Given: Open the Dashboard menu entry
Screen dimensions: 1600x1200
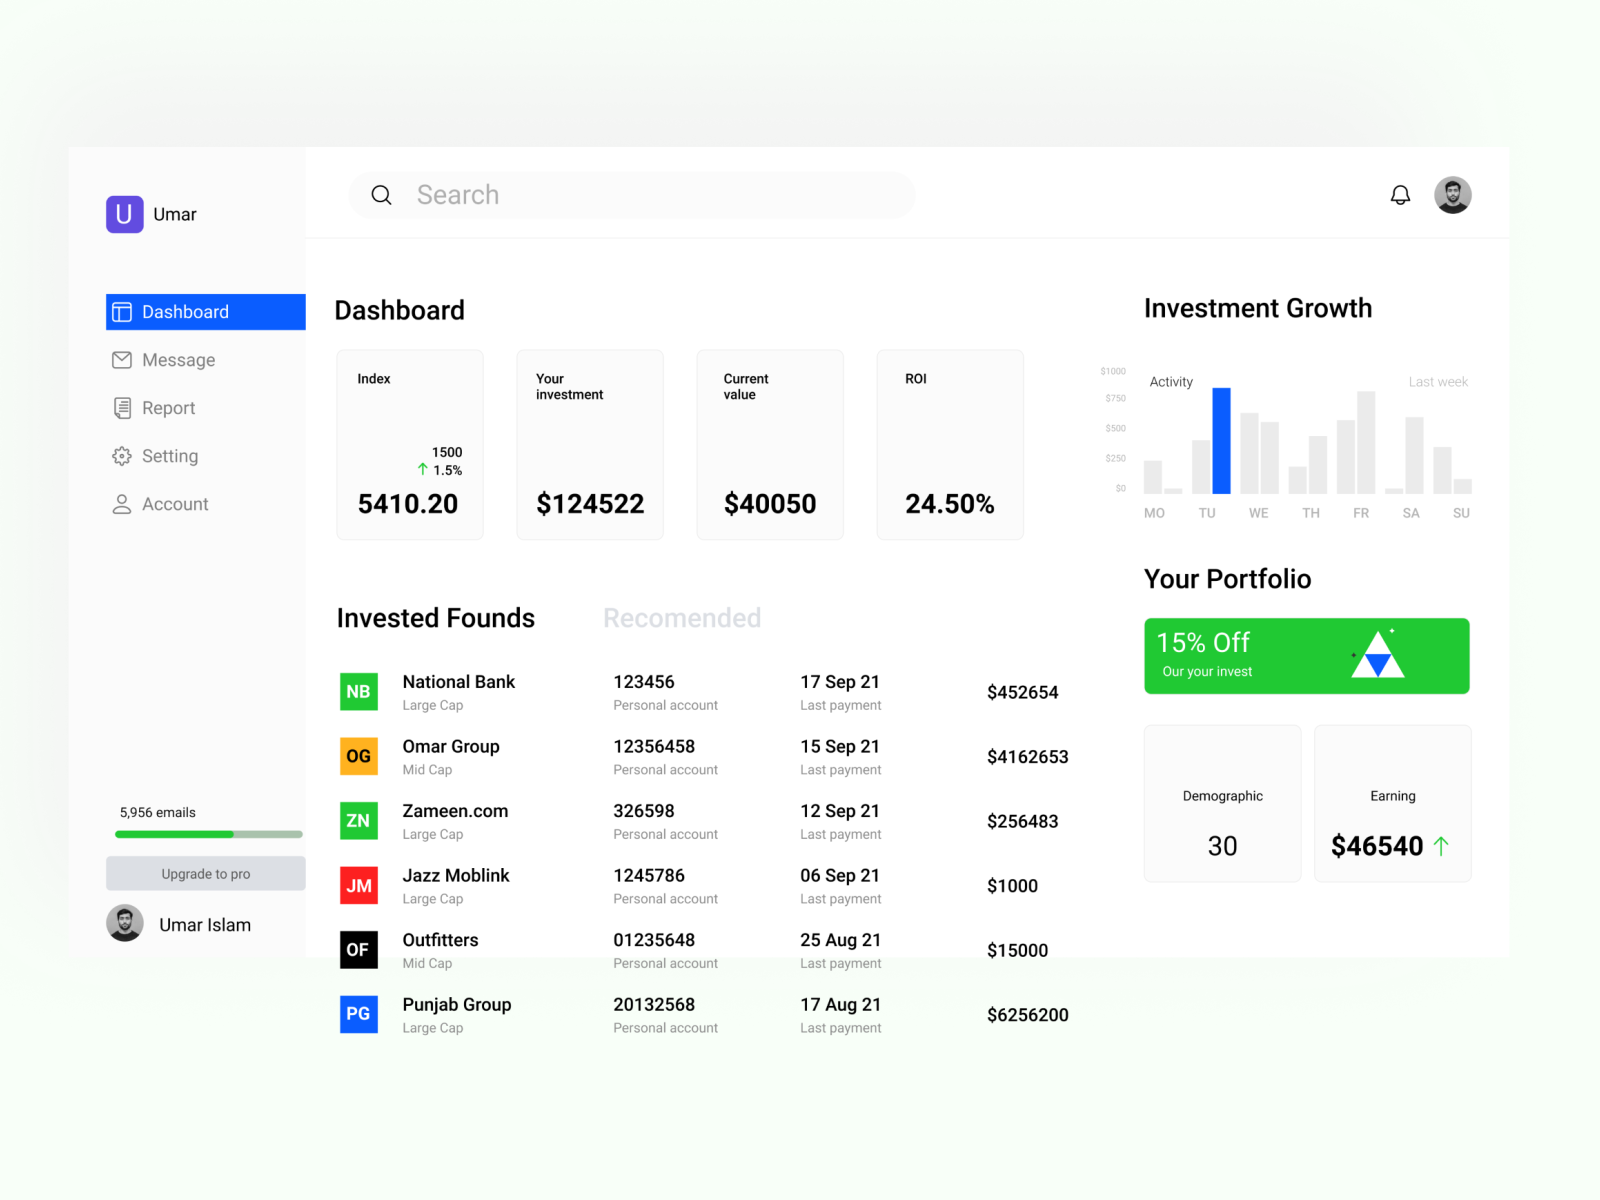Looking at the screenshot, I should coord(186,311).
